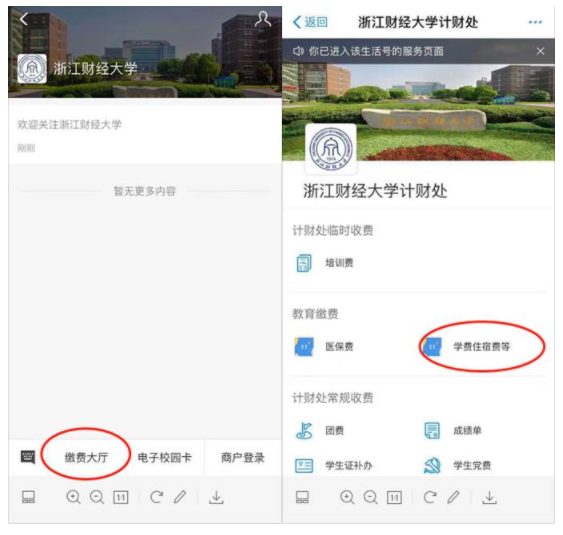The width and height of the screenshot is (563, 535).
Task: Choose 学费住宿费等 payment option
Action: click(x=467, y=346)
